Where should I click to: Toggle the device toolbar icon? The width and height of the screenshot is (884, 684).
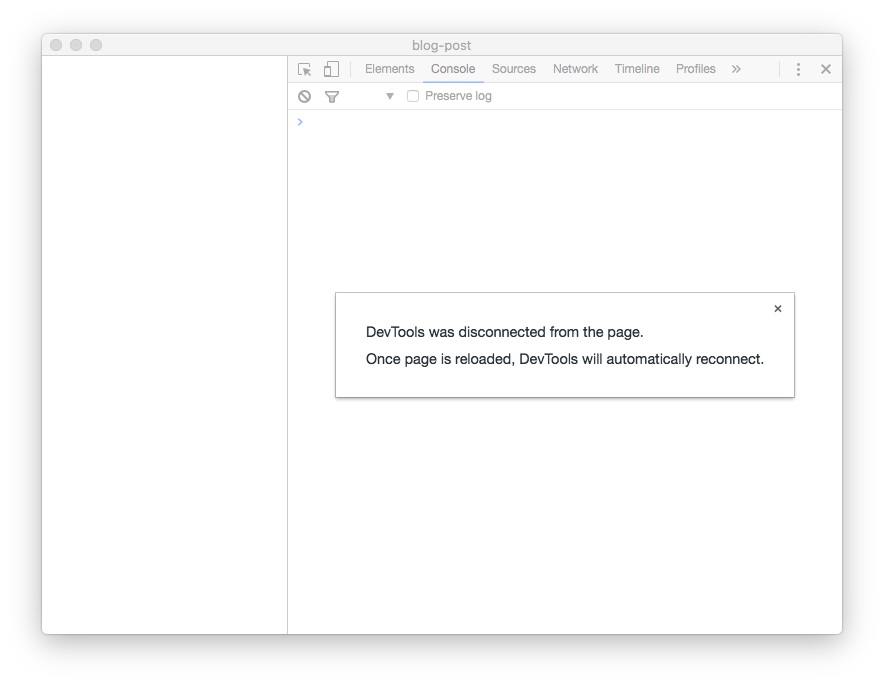[331, 69]
